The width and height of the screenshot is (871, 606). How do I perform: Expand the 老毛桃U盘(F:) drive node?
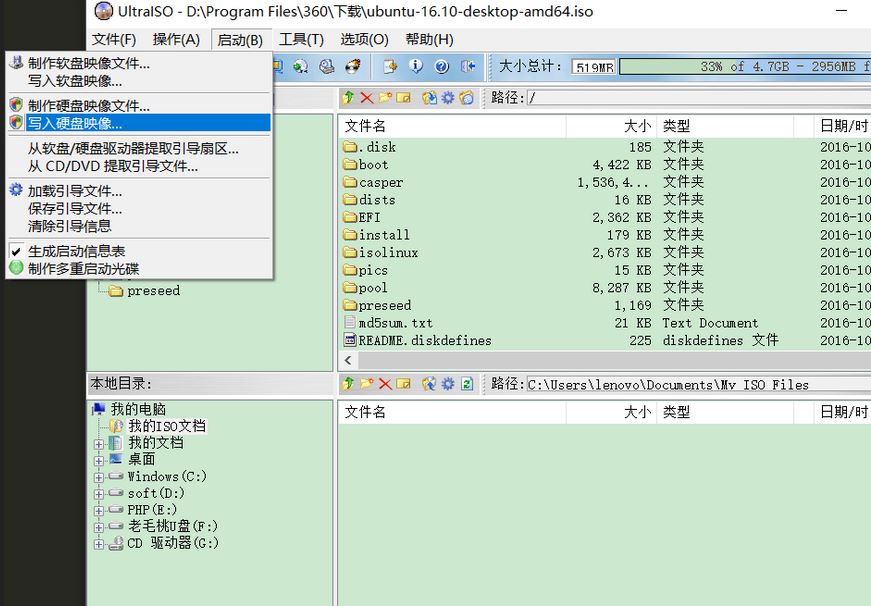pyautogui.click(x=99, y=527)
